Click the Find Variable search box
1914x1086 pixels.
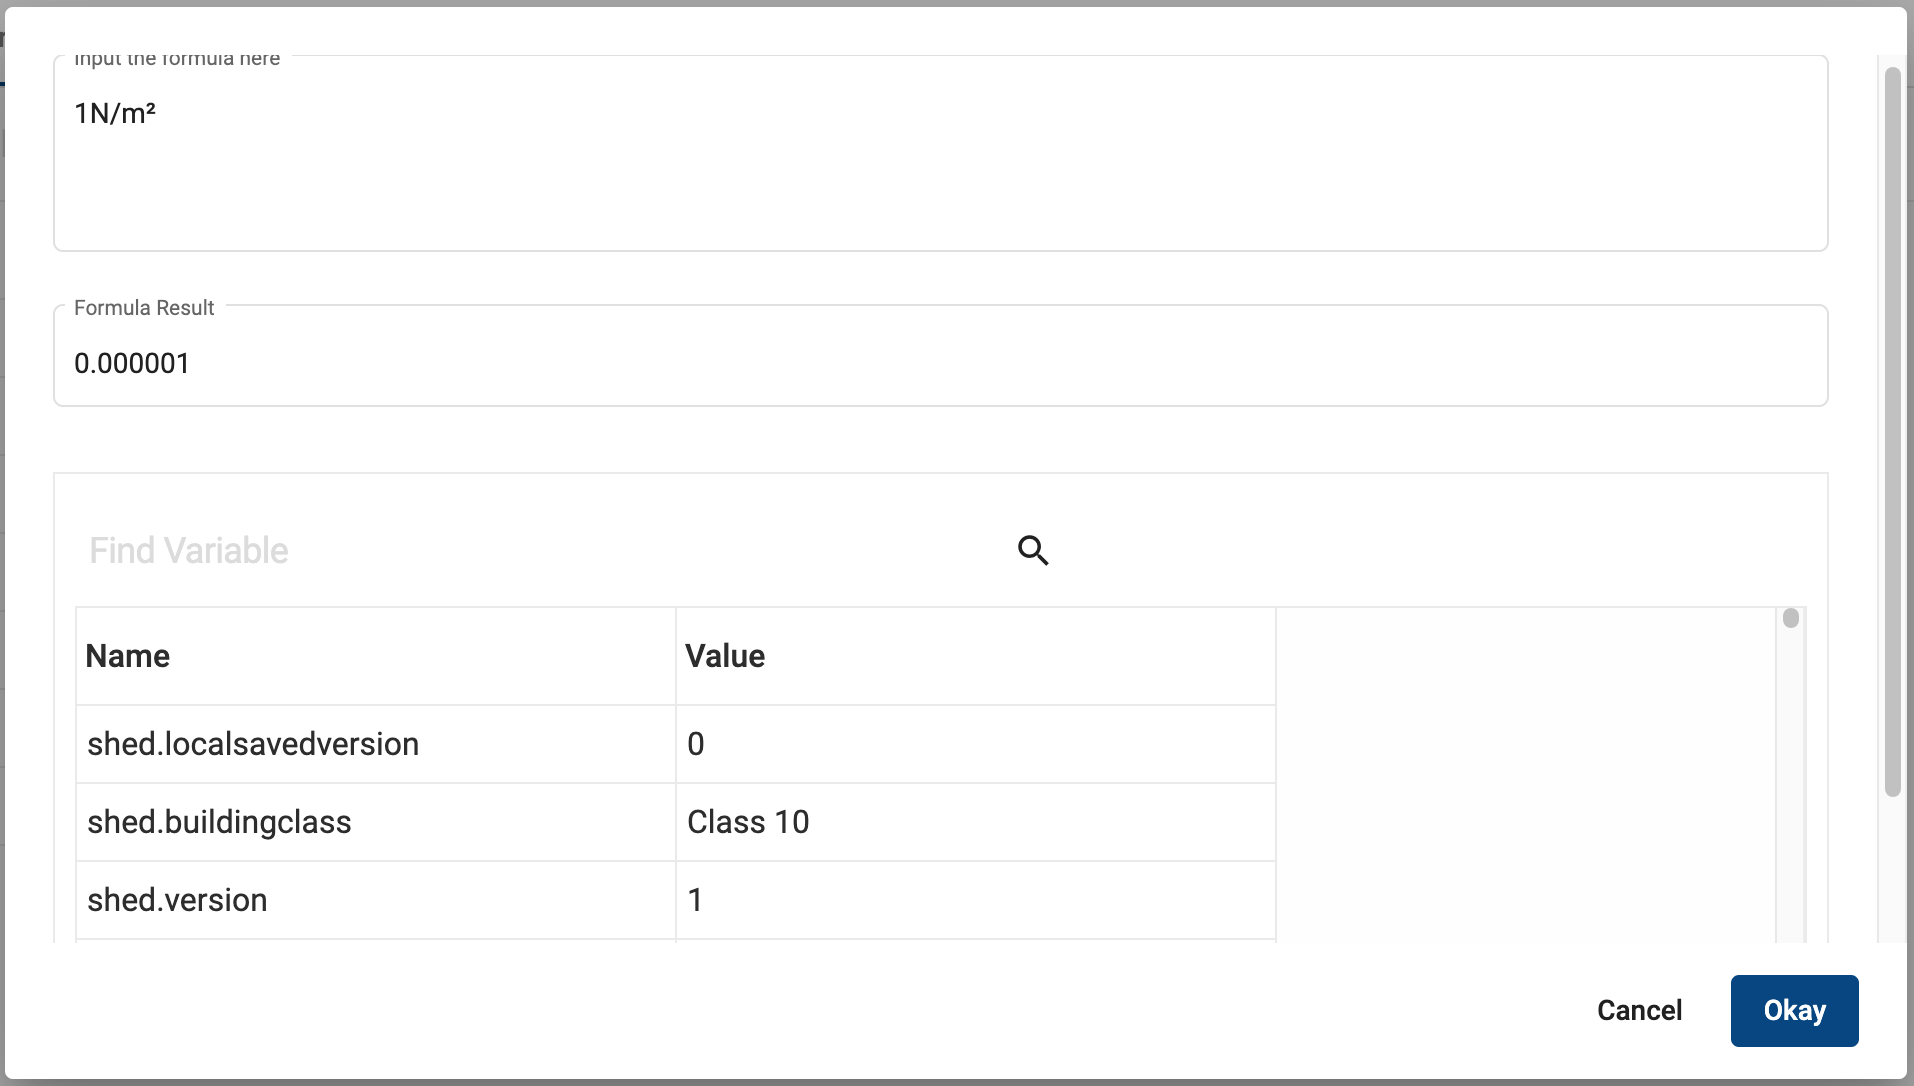click(x=540, y=551)
